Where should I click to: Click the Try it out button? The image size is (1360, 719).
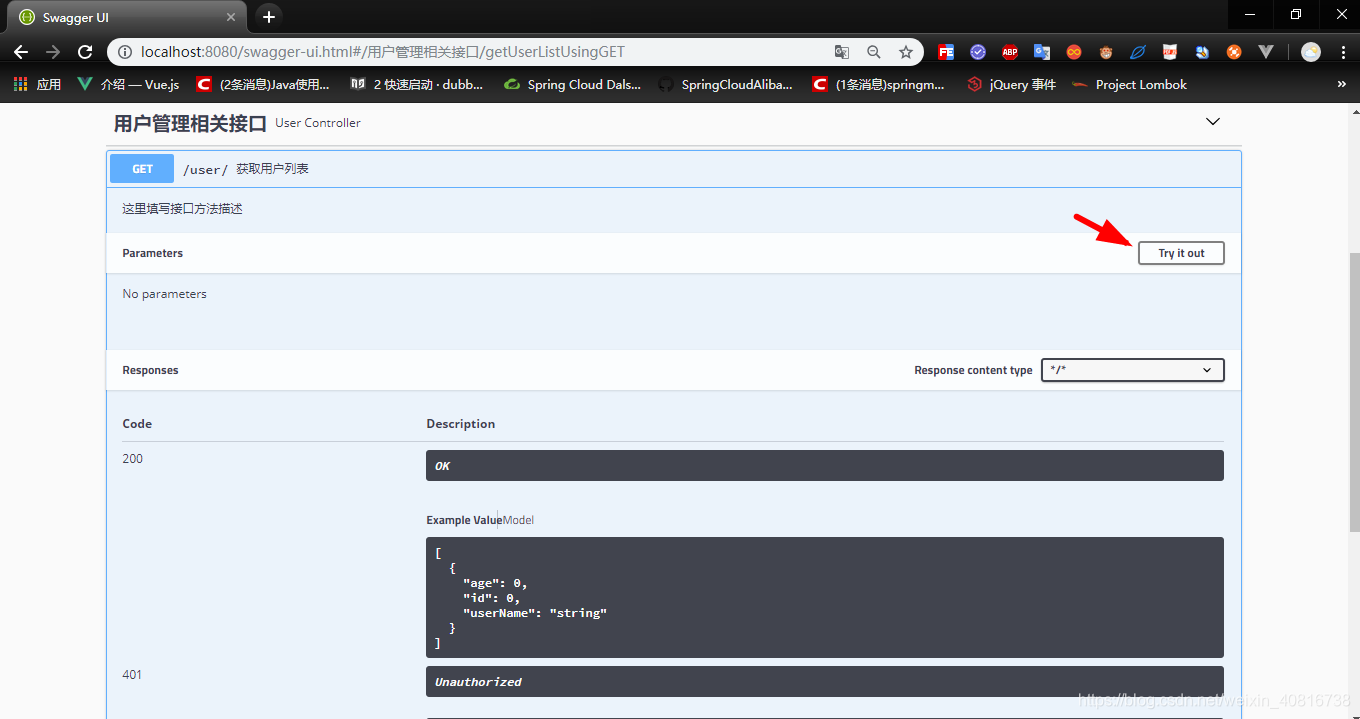[x=1181, y=253]
